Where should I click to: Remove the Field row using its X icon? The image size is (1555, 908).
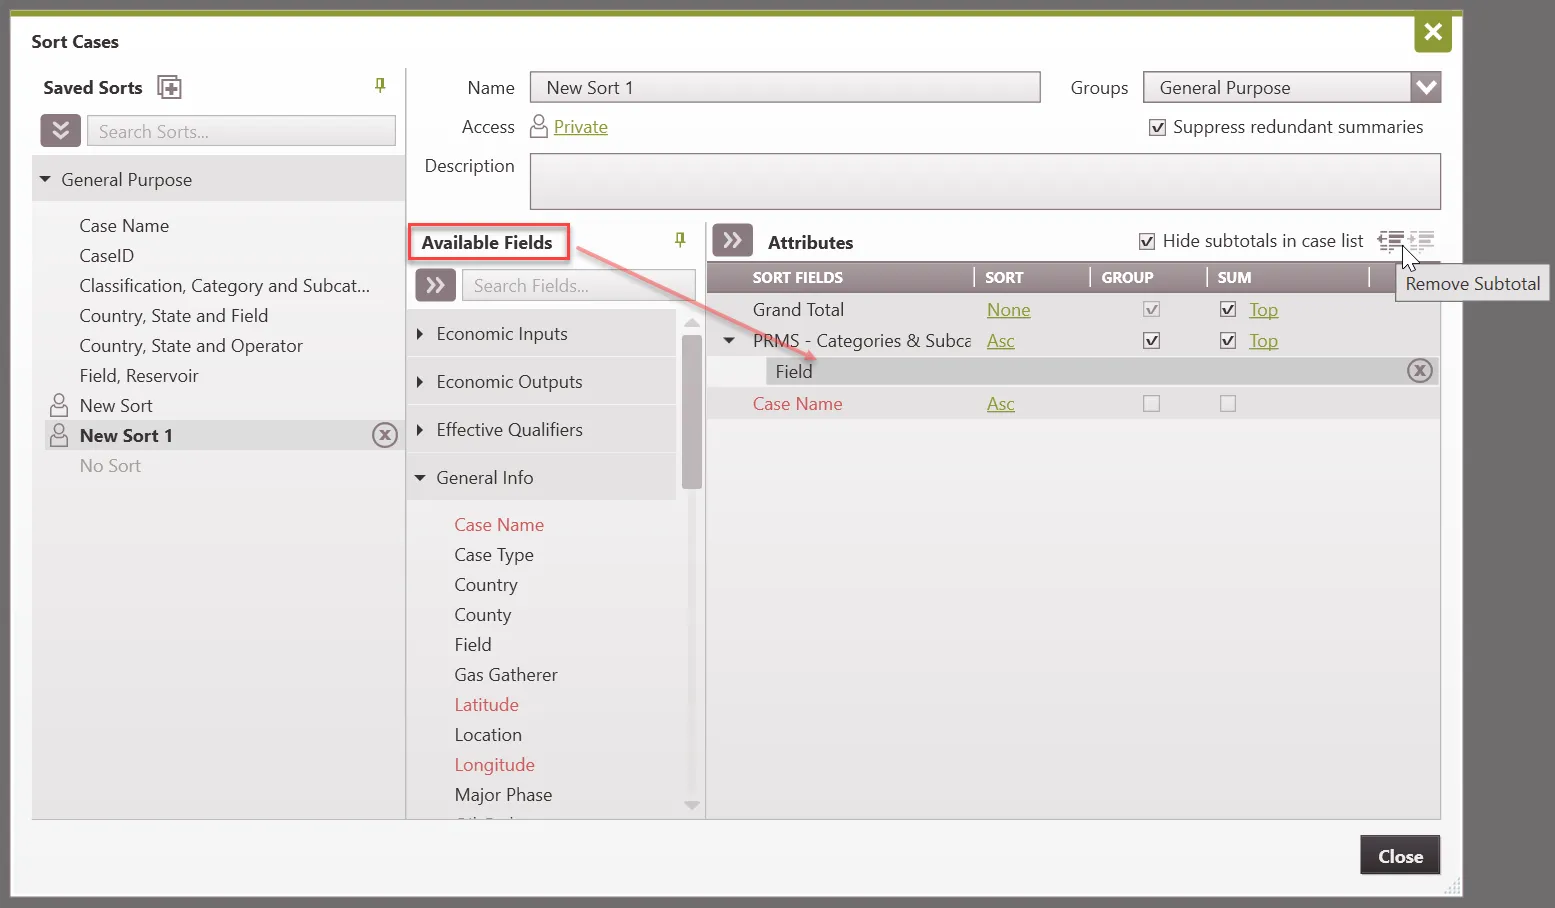pyautogui.click(x=1419, y=371)
